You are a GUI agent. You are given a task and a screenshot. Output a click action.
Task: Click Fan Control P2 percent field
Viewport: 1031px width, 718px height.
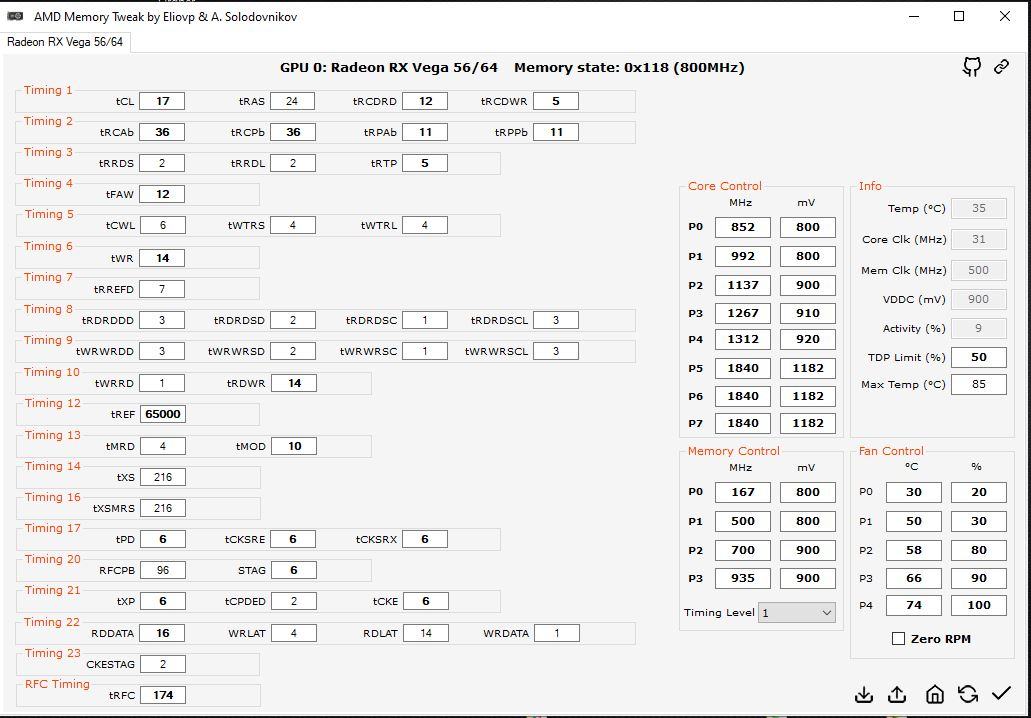(x=978, y=550)
